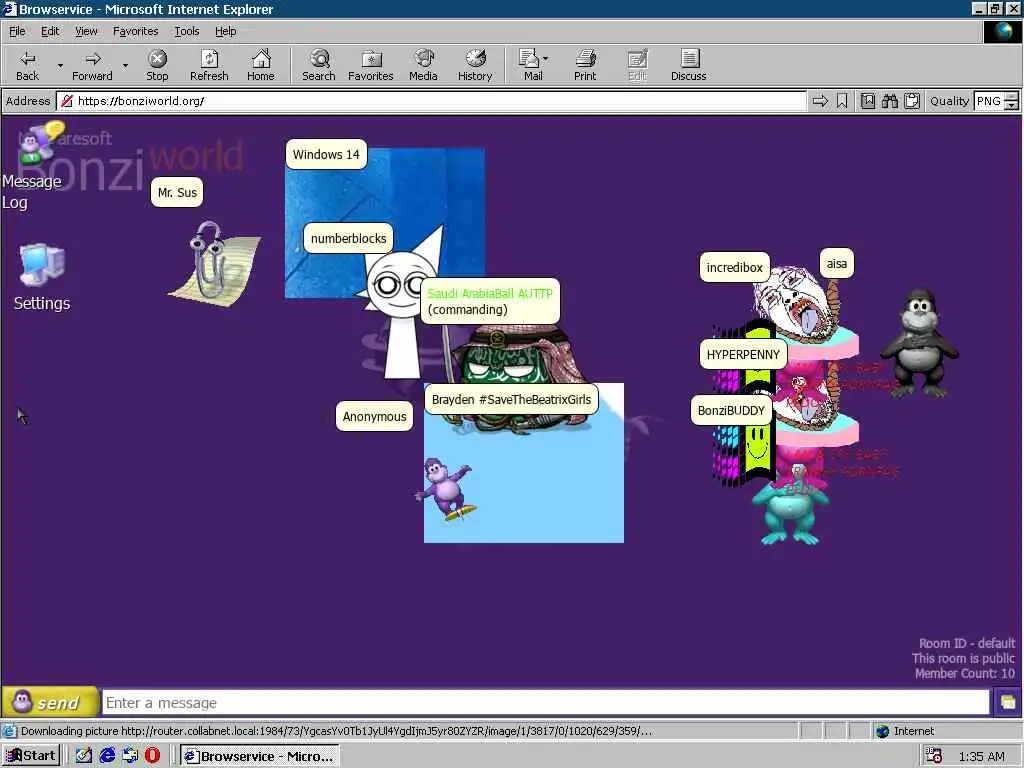Open the Search toolbar button

tap(319, 65)
